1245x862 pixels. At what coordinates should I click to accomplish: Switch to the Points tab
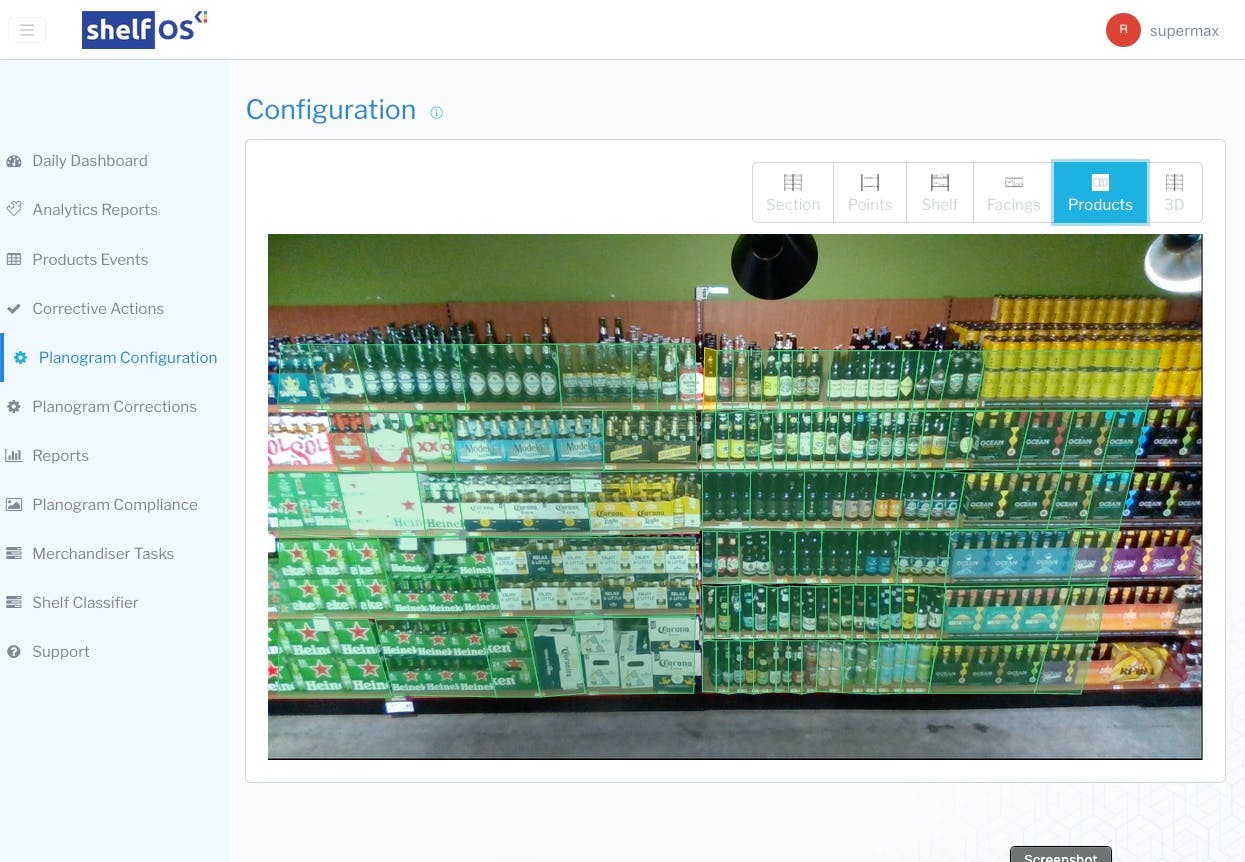click(x=870, y=192)
